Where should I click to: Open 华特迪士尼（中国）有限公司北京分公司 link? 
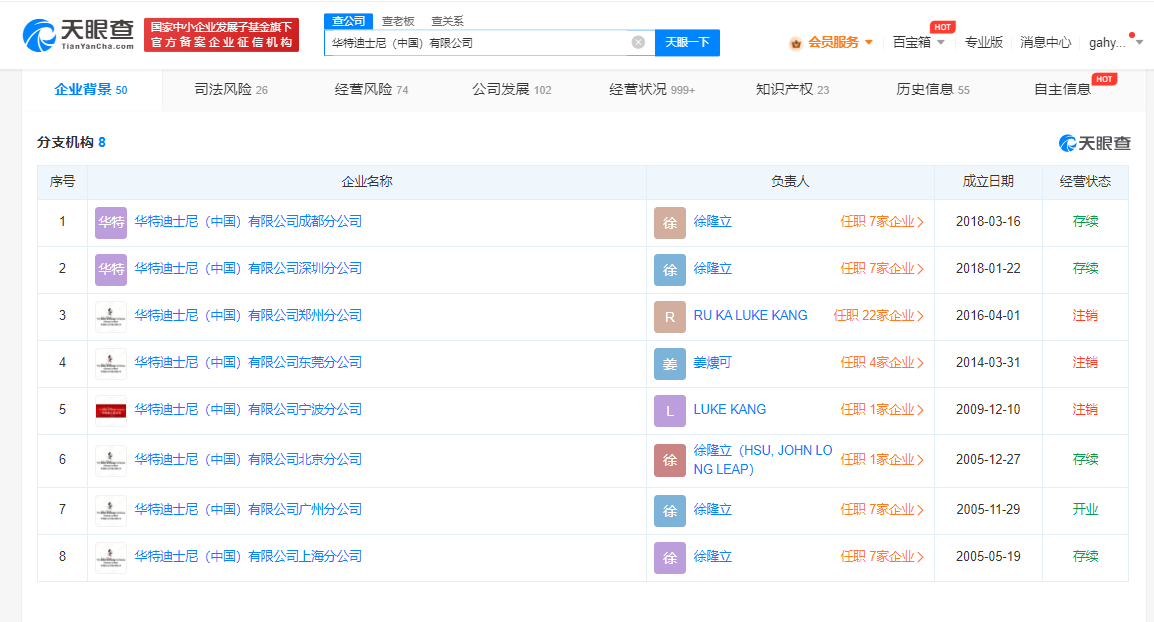248,460
